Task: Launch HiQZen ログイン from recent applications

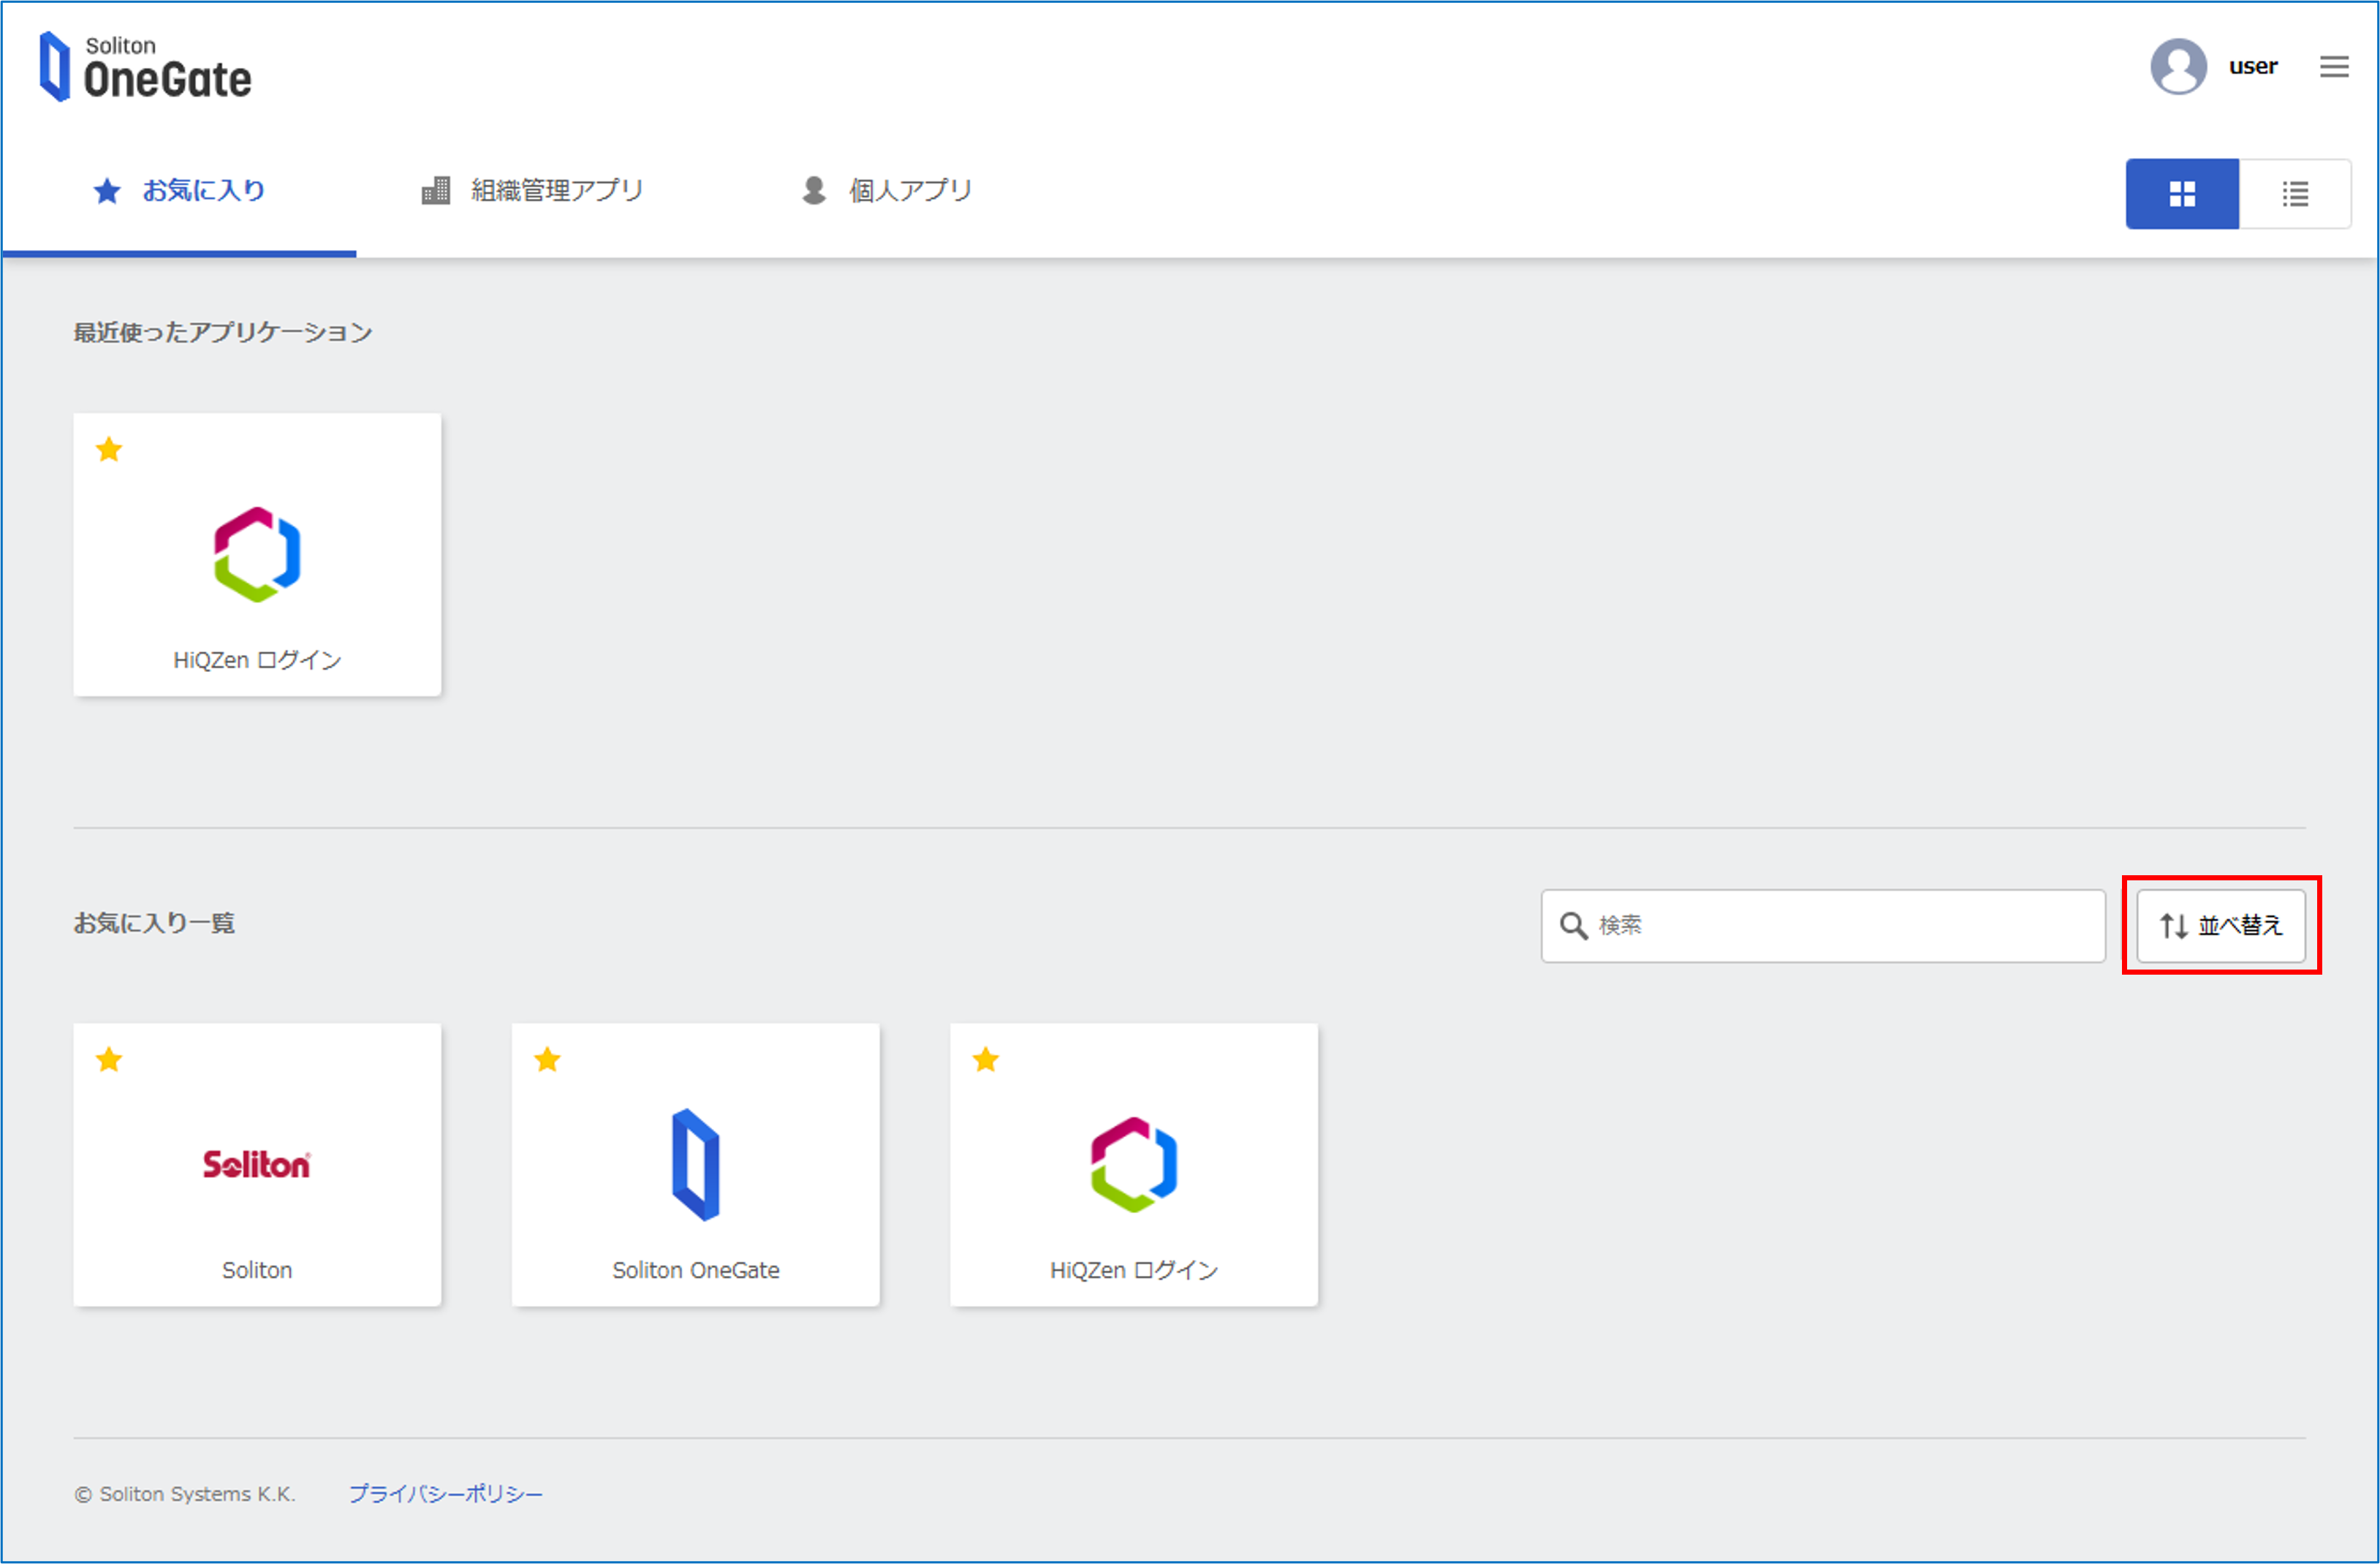Action: pyautogui.click(x=257, y=555)
